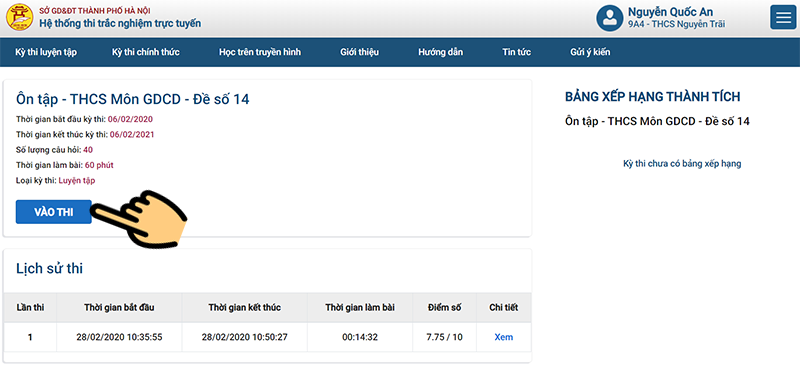
Task: View details via the Xem link
Action: tap(504, 337)
